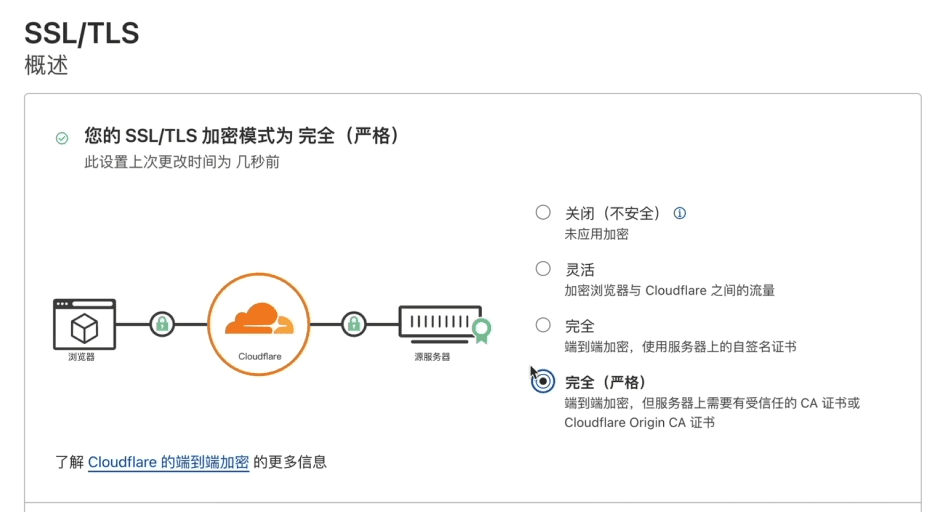Click the green certificate ribbon badge
Viewport: 940px width, 512px height.
[x=481, y=330]
